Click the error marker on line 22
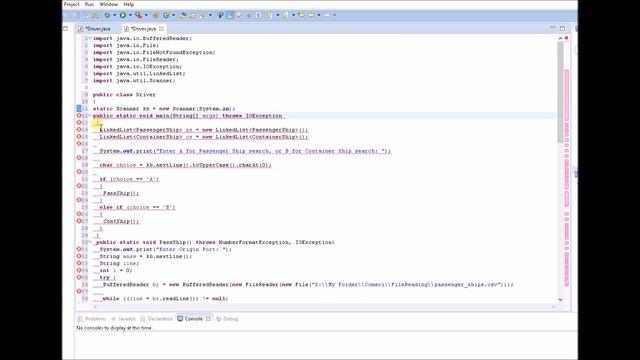Screen dimensions: 640x360 click(x=79, y=186)
